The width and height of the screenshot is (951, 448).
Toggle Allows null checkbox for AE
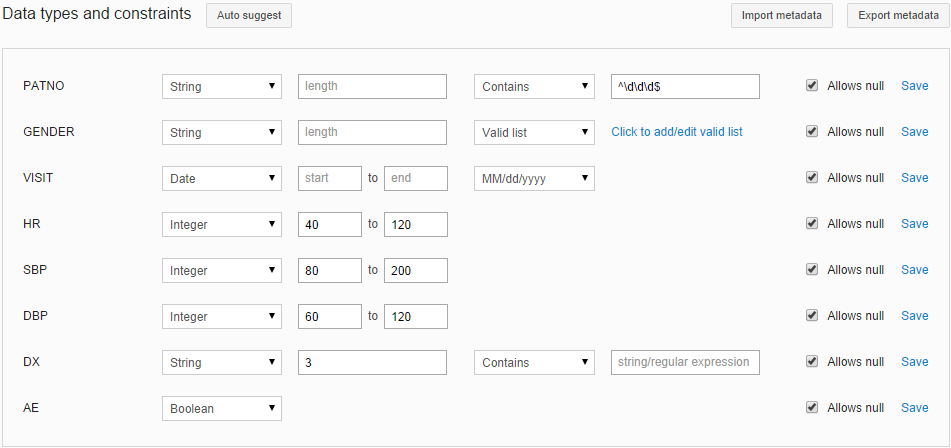coord(812,408)
